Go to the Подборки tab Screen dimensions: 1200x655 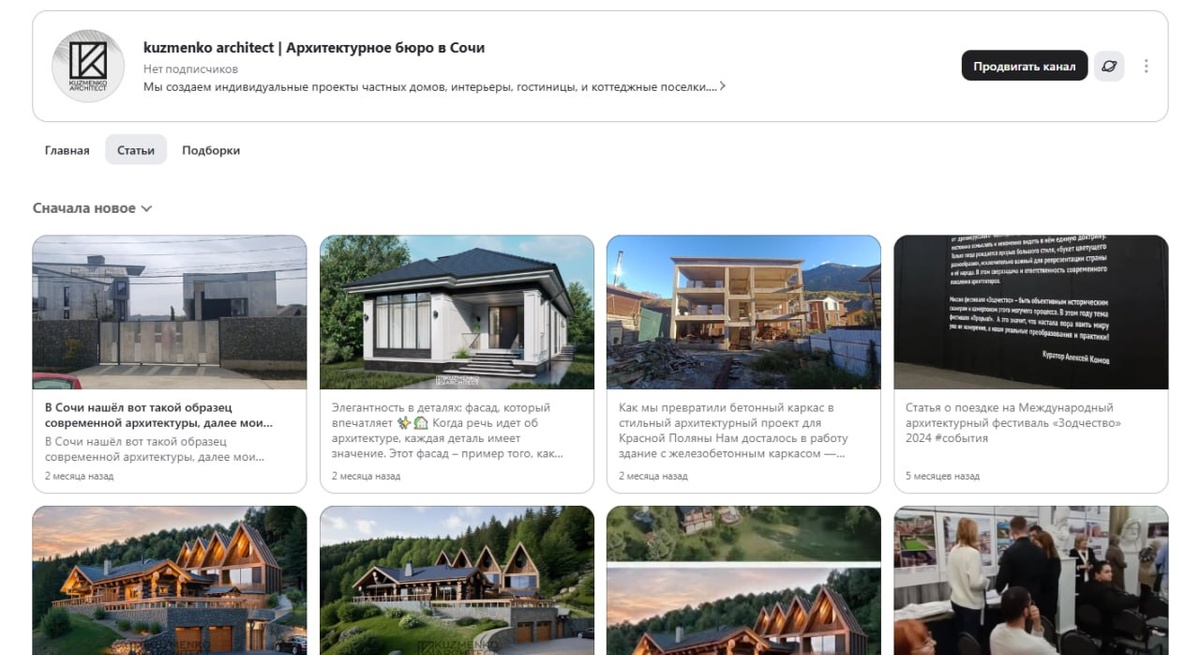211,150
